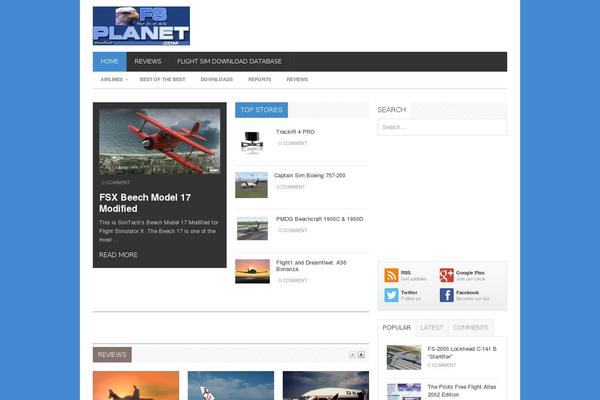Open the red biplane featured image
This screenshot has width=600, height=400.
(x=160, y=141)
